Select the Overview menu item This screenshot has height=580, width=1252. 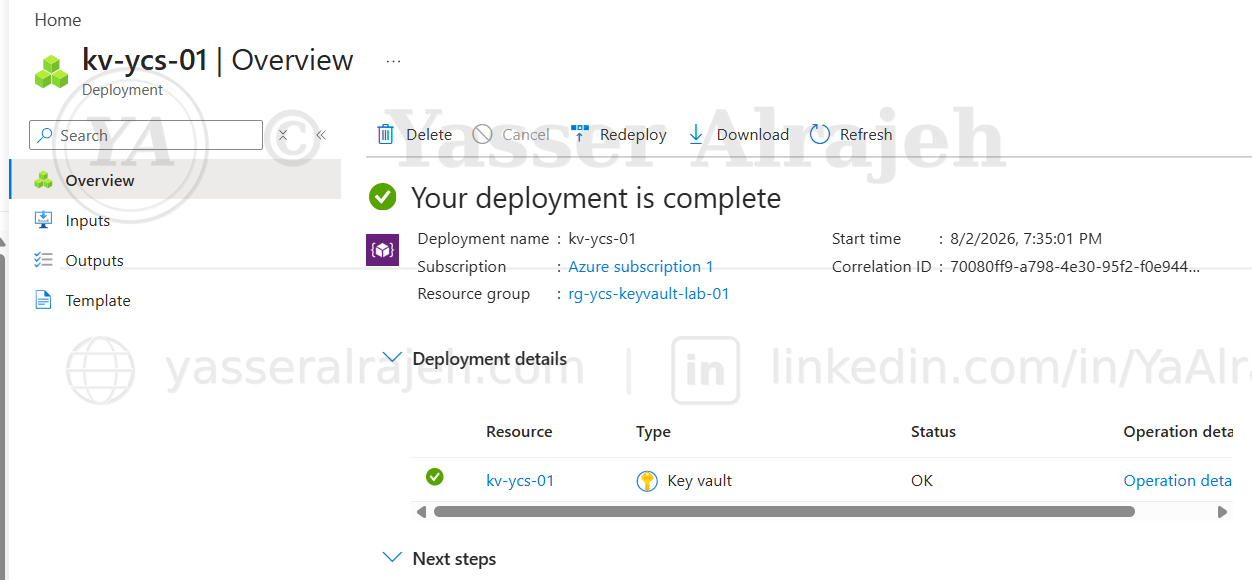pyautogui.click(x=175, y=180)
